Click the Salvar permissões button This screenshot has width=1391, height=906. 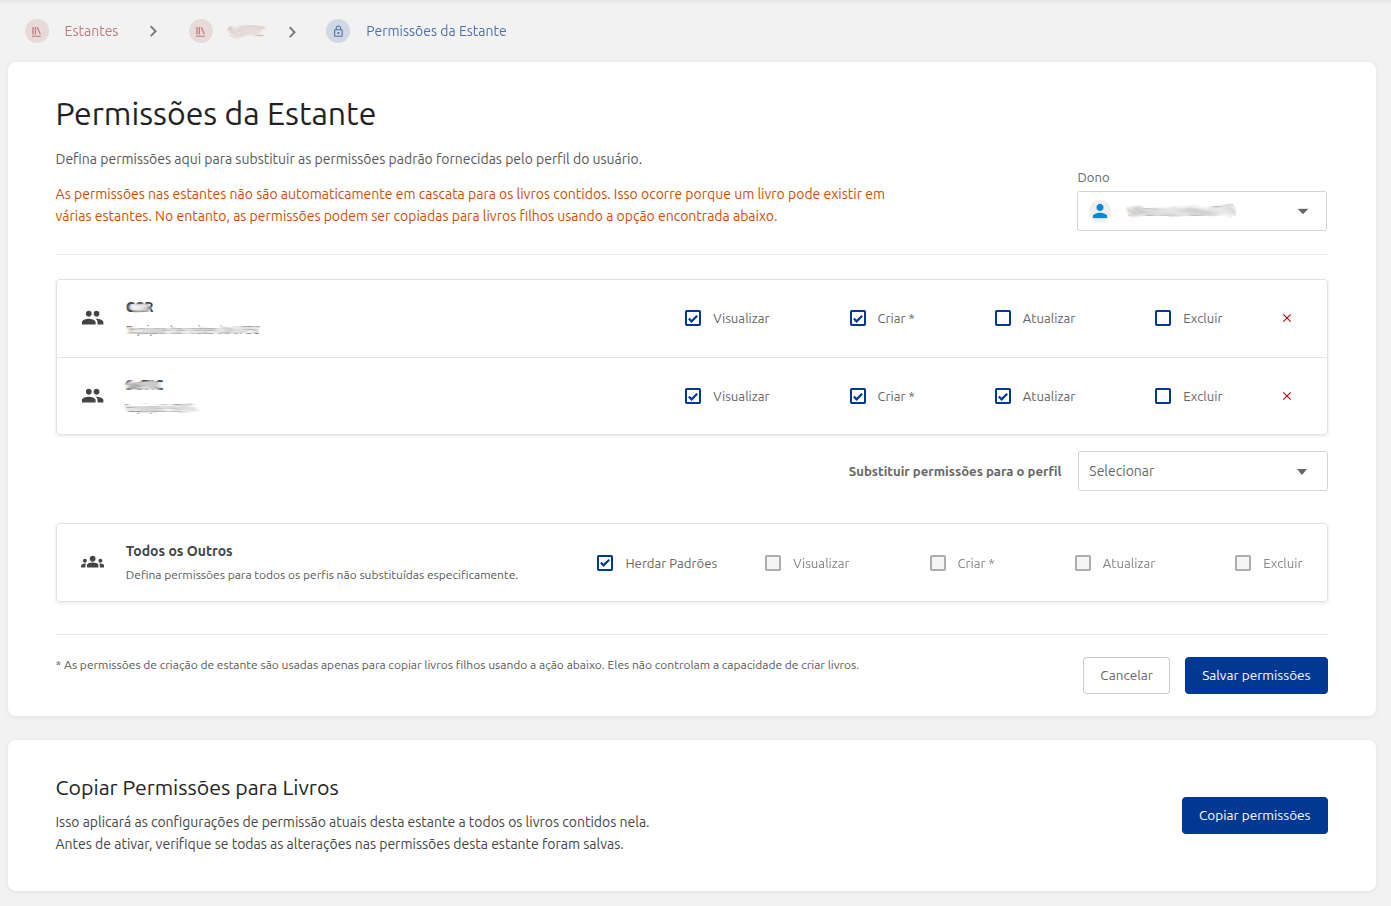1256,675
